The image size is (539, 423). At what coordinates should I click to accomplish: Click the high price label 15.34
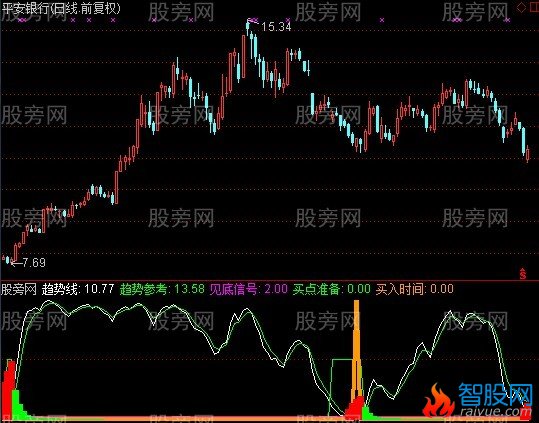click(x=276, y=26)
